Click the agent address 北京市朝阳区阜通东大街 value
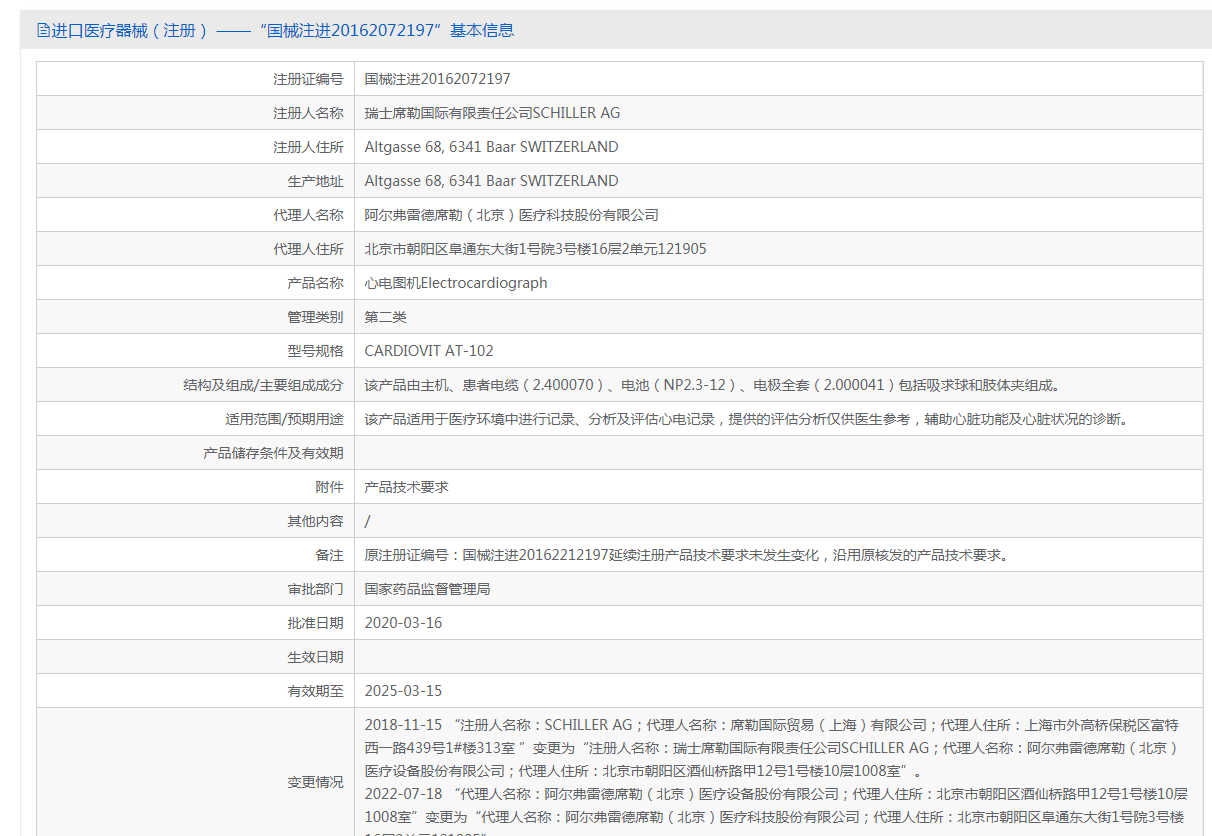 click(535, 249)
